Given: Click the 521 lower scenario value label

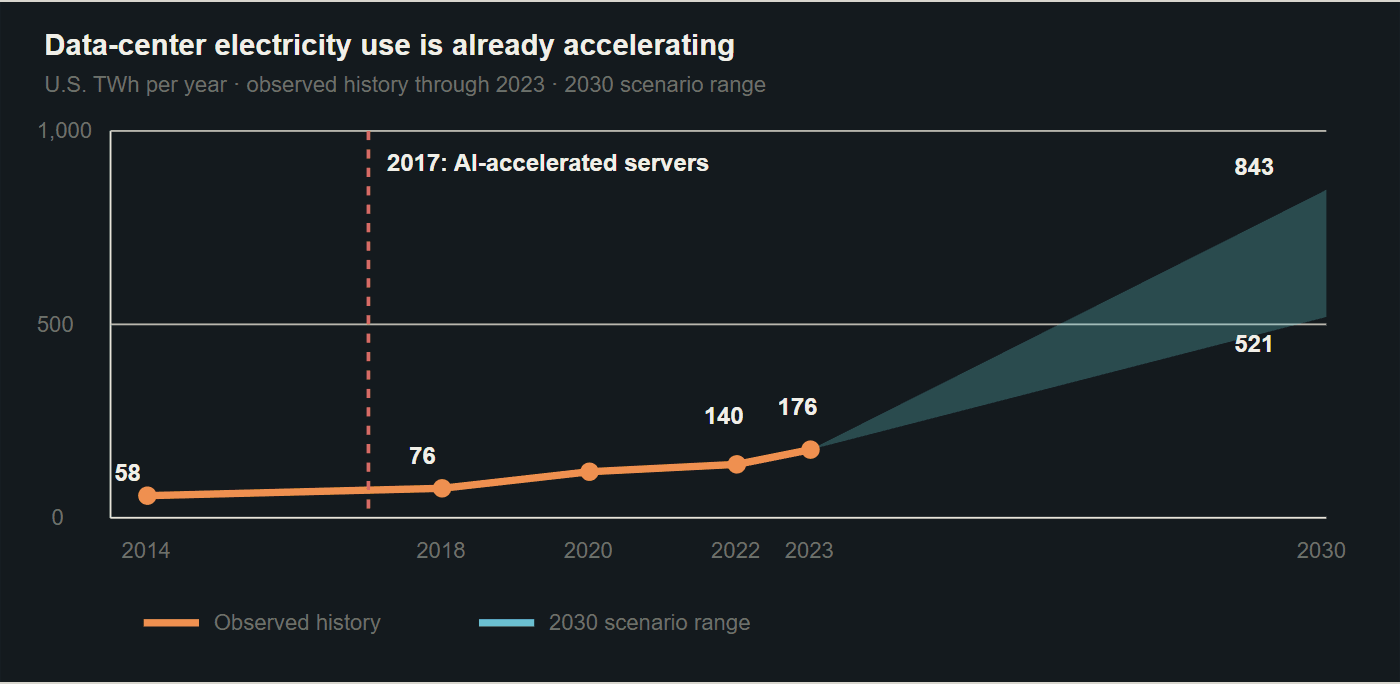Looking at the screenshot, I should coord(1254,345).
